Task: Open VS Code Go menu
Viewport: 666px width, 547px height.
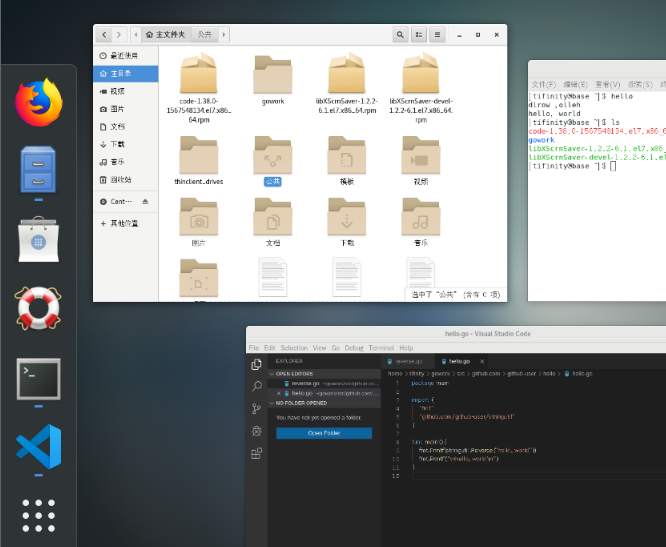Action: click(336, 348)
